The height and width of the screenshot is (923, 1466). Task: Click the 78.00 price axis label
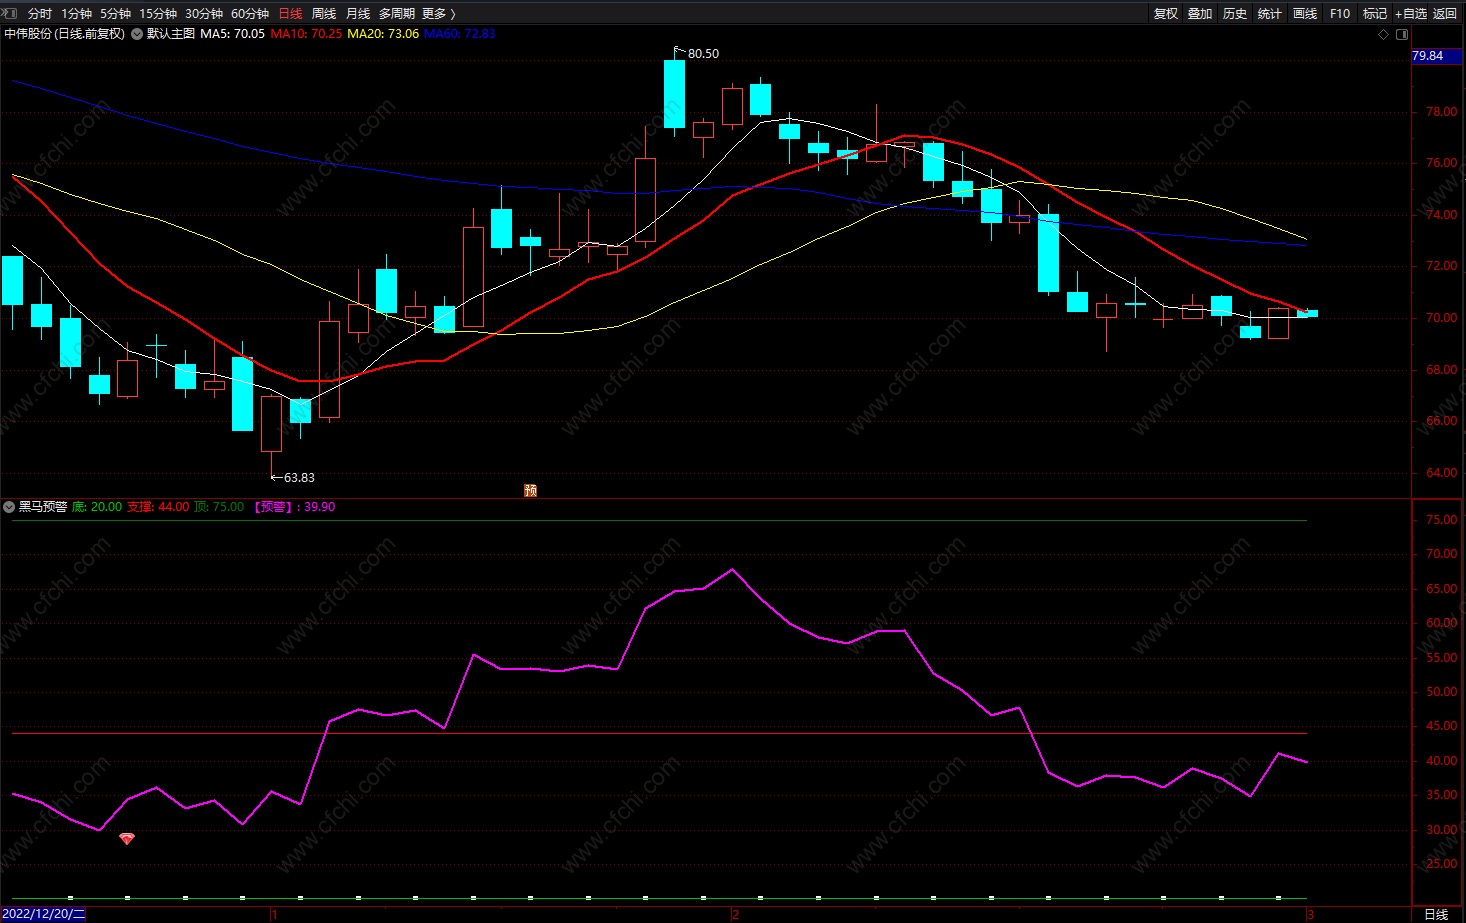[x=1441, y=112]
